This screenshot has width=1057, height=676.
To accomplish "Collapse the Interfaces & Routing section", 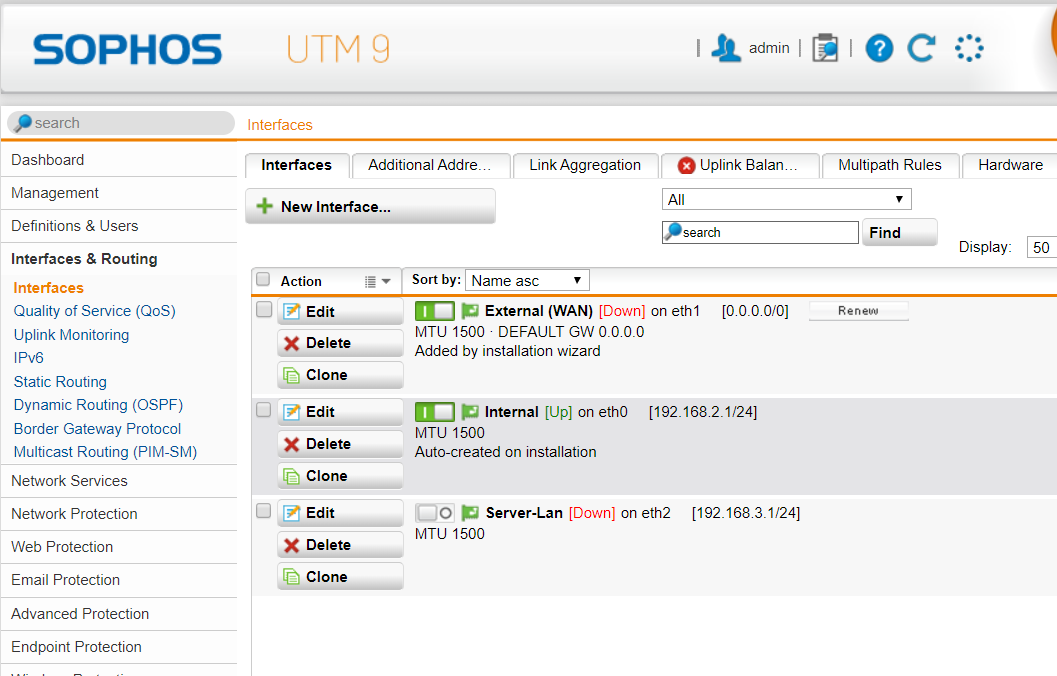I will point(119,259).
